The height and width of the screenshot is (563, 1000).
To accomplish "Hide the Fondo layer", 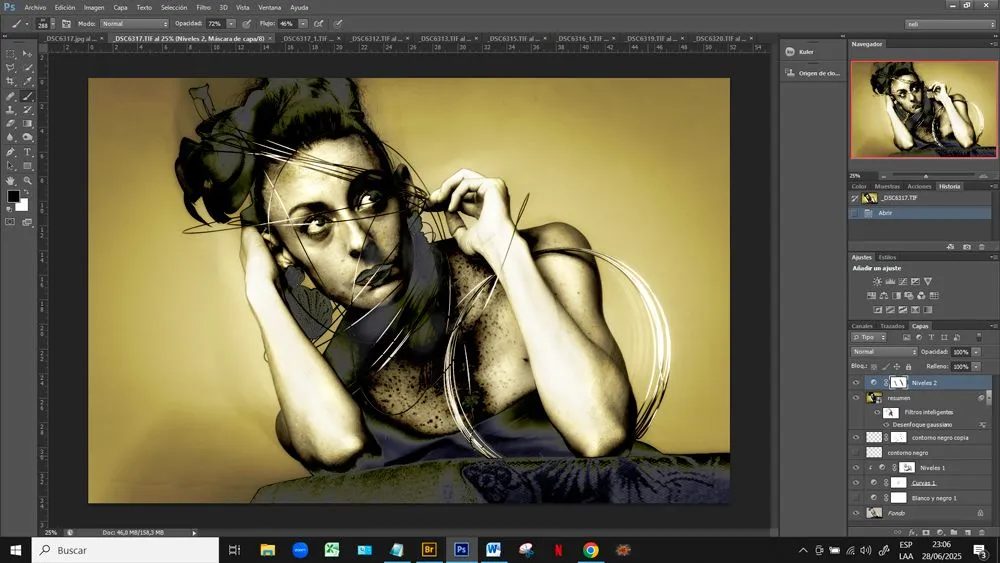I will (856, 513).
